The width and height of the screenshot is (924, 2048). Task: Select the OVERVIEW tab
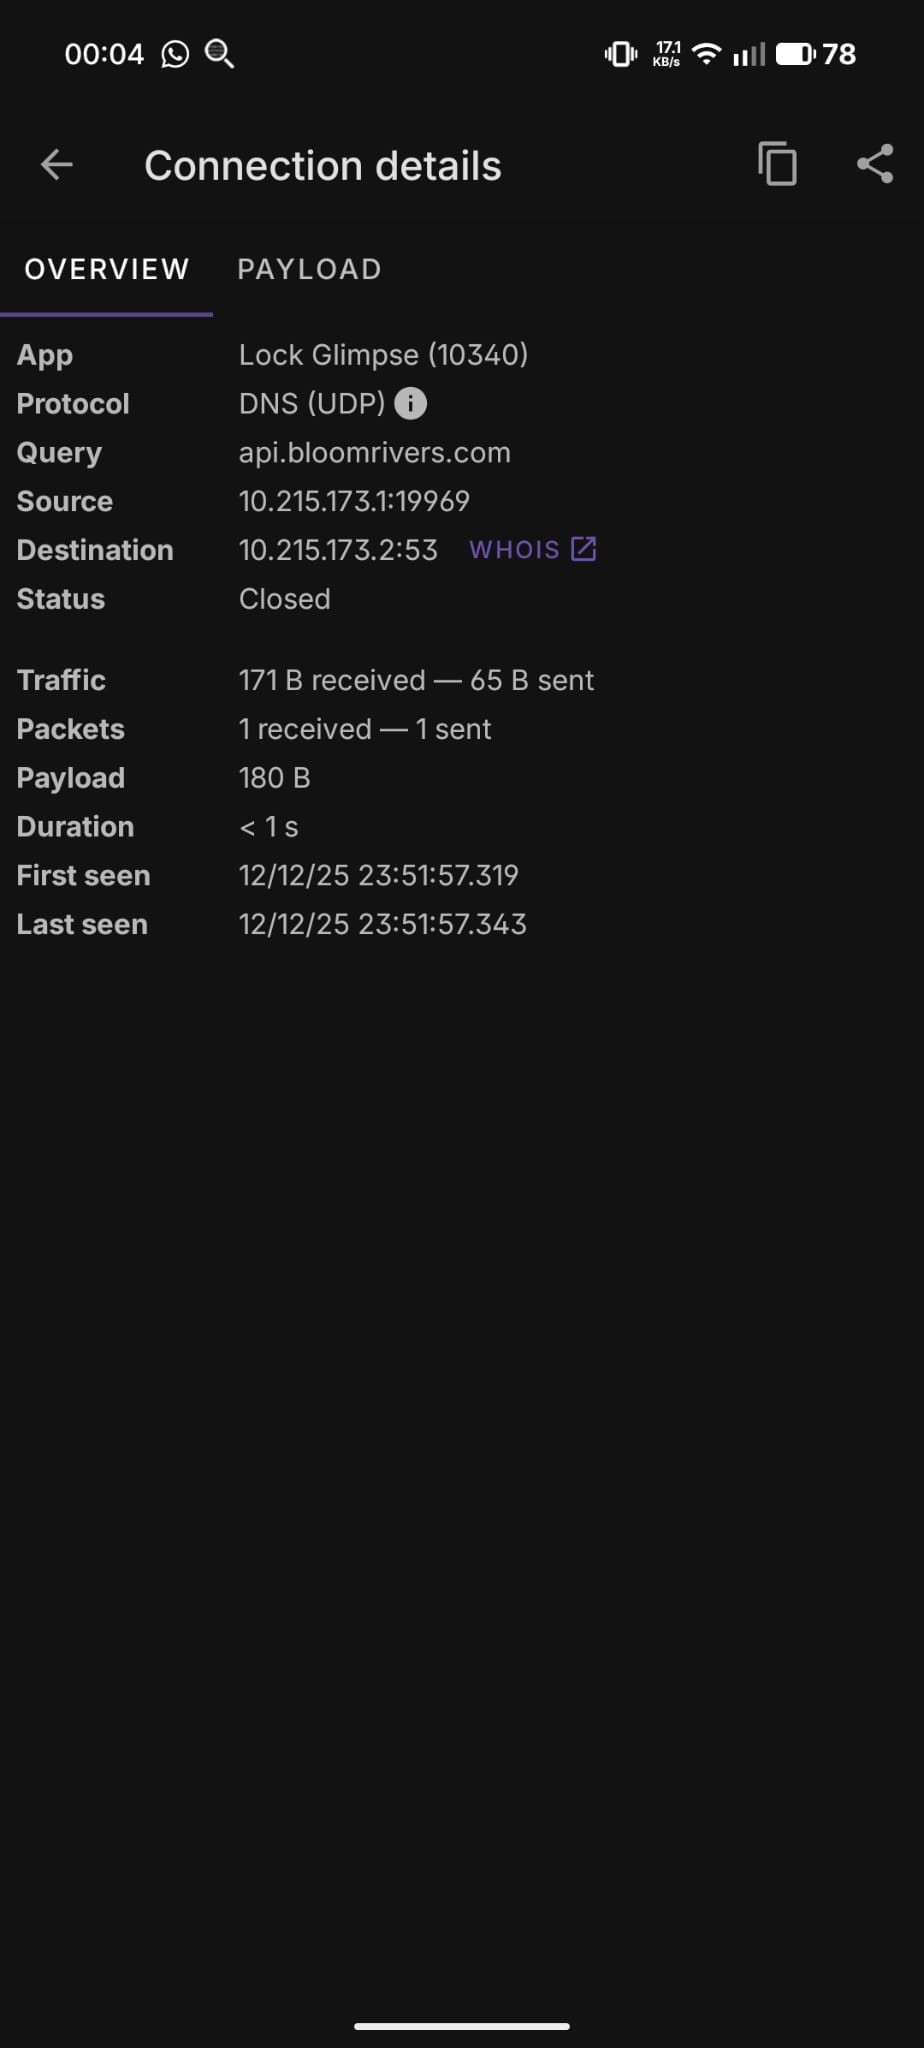106,269
